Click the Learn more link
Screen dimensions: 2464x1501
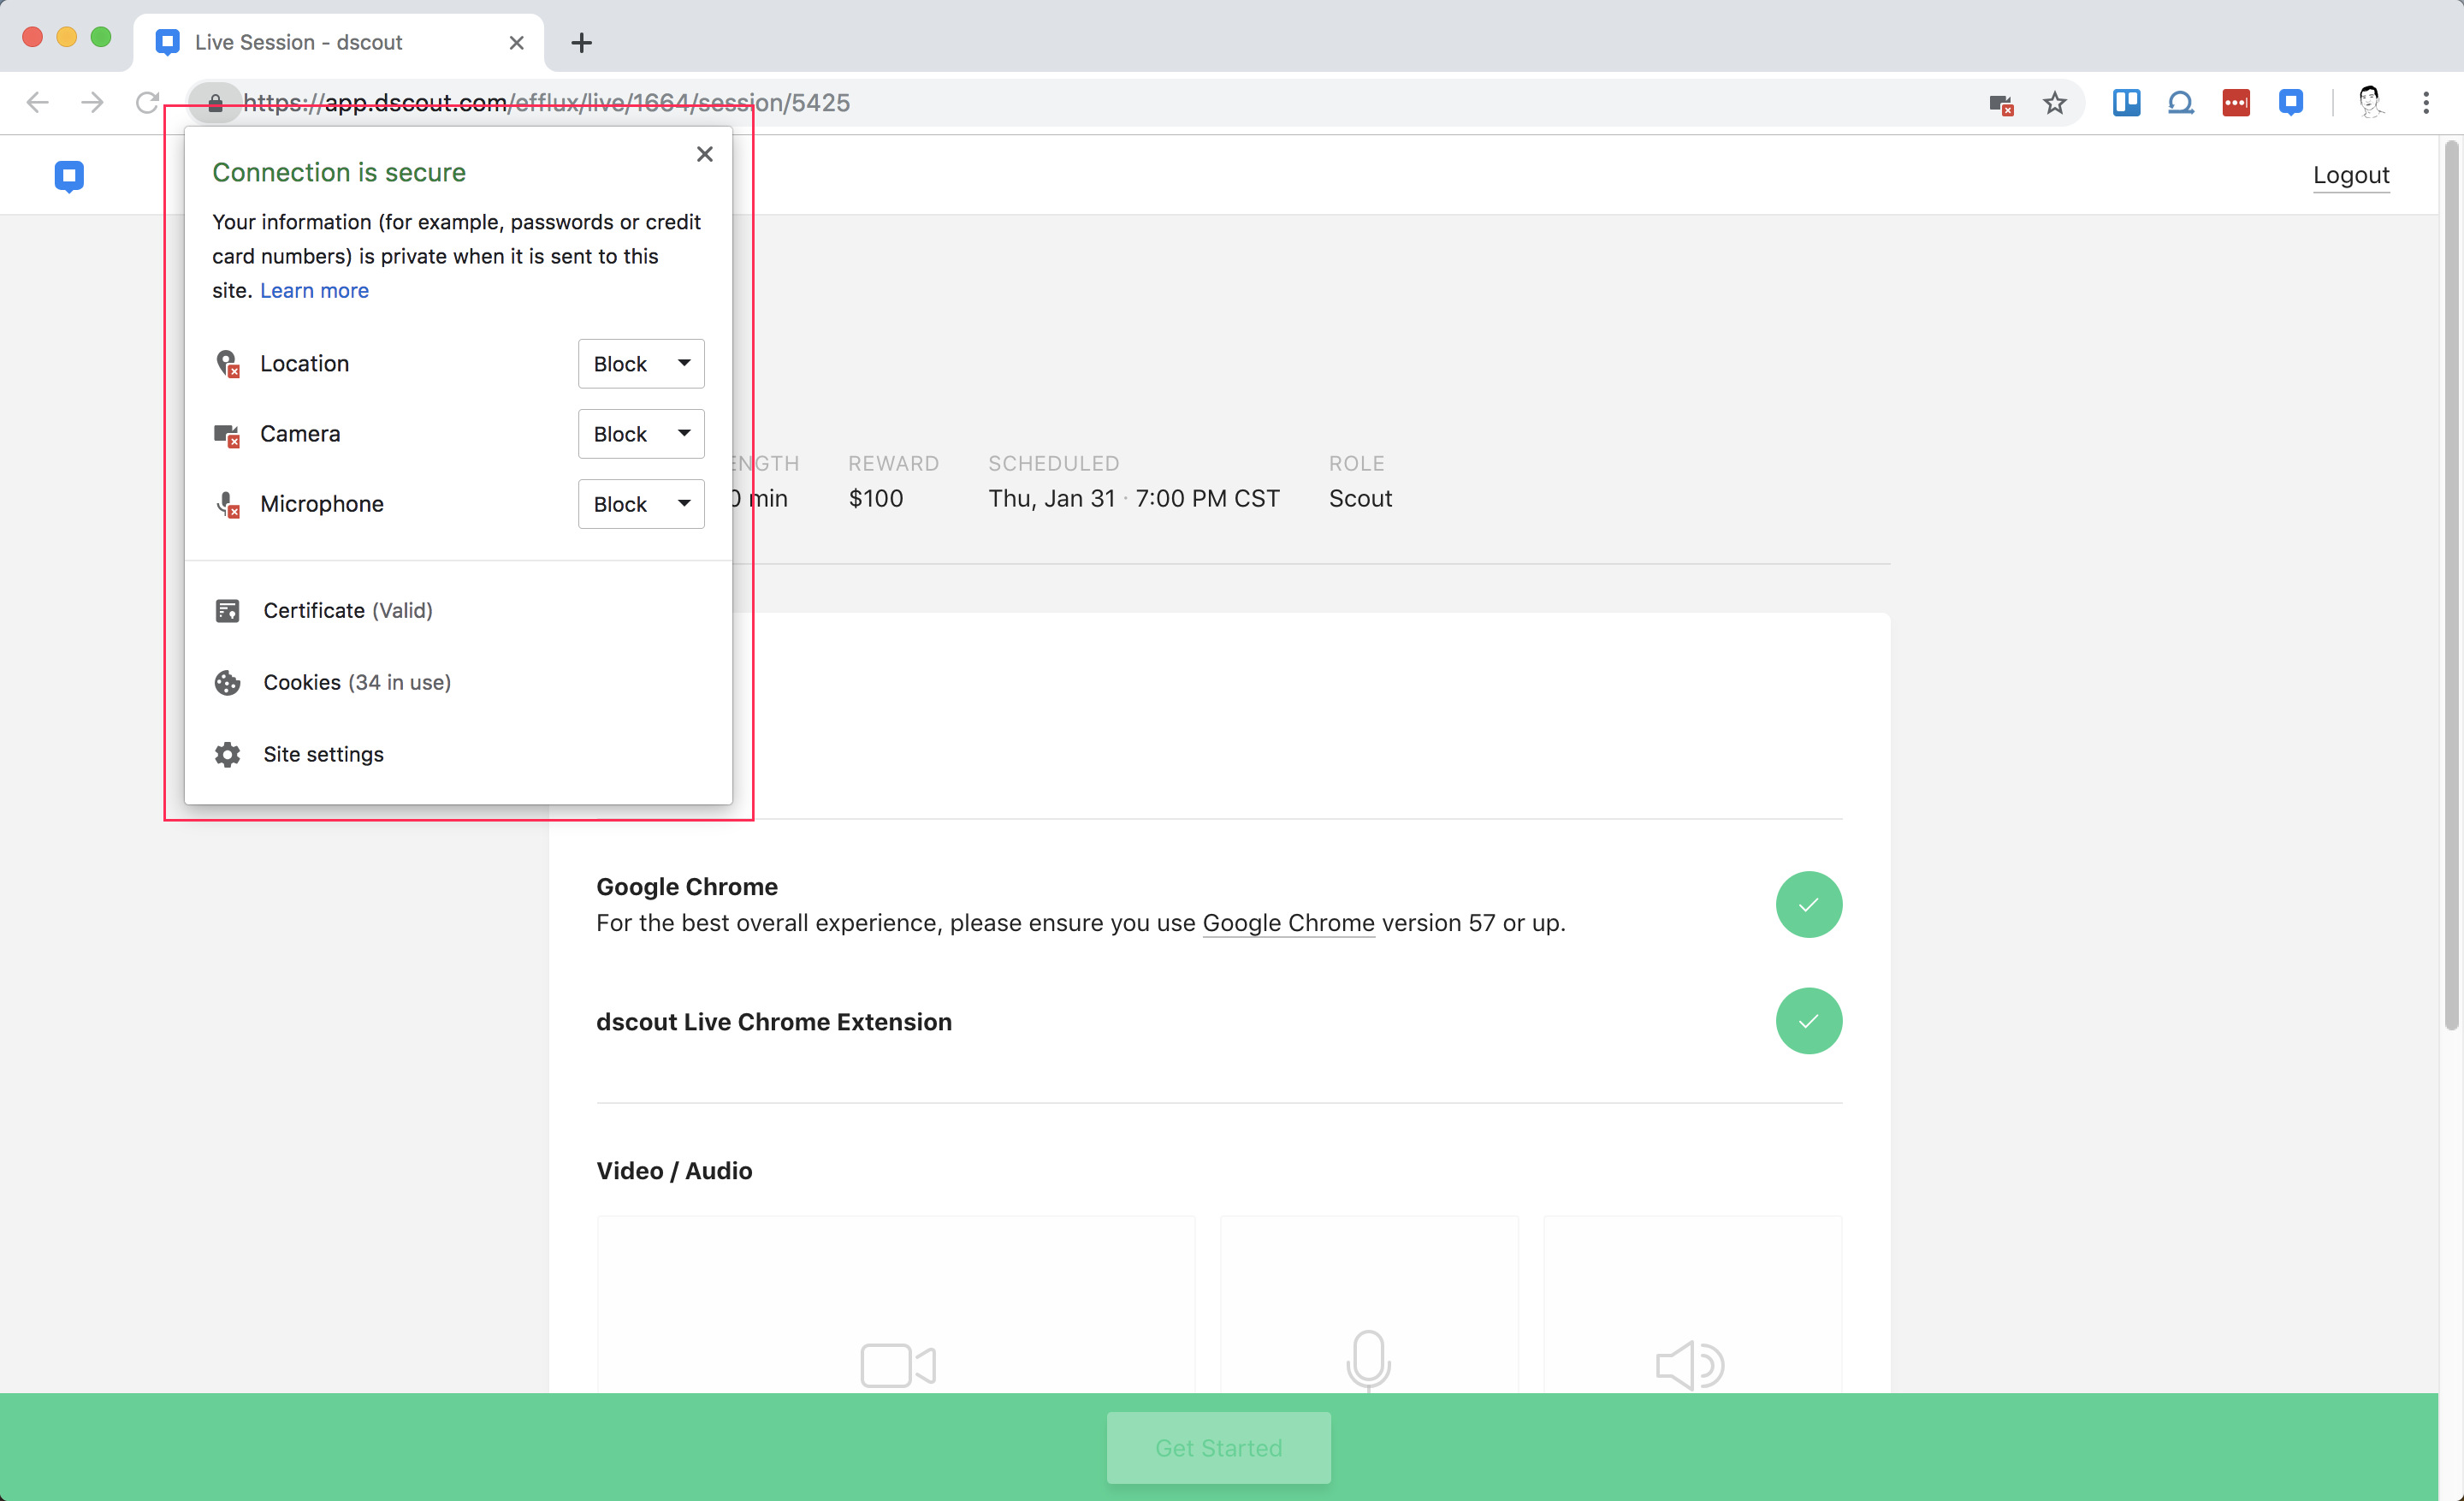pos(314,291)
